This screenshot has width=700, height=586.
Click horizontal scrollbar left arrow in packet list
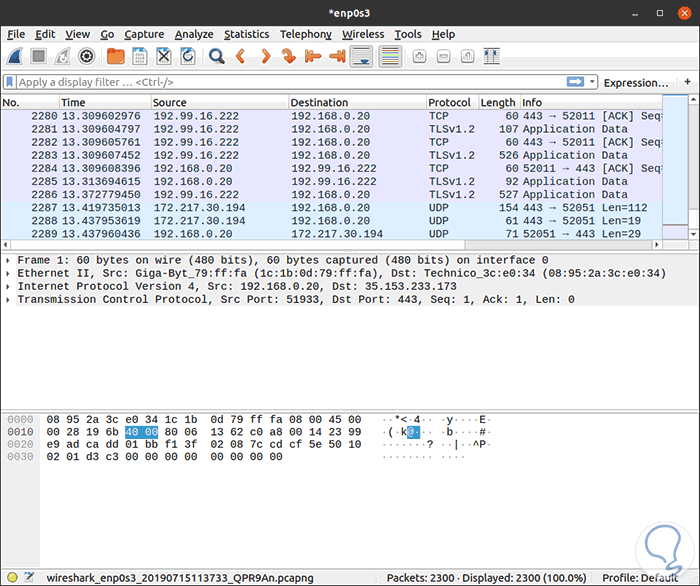6,245
